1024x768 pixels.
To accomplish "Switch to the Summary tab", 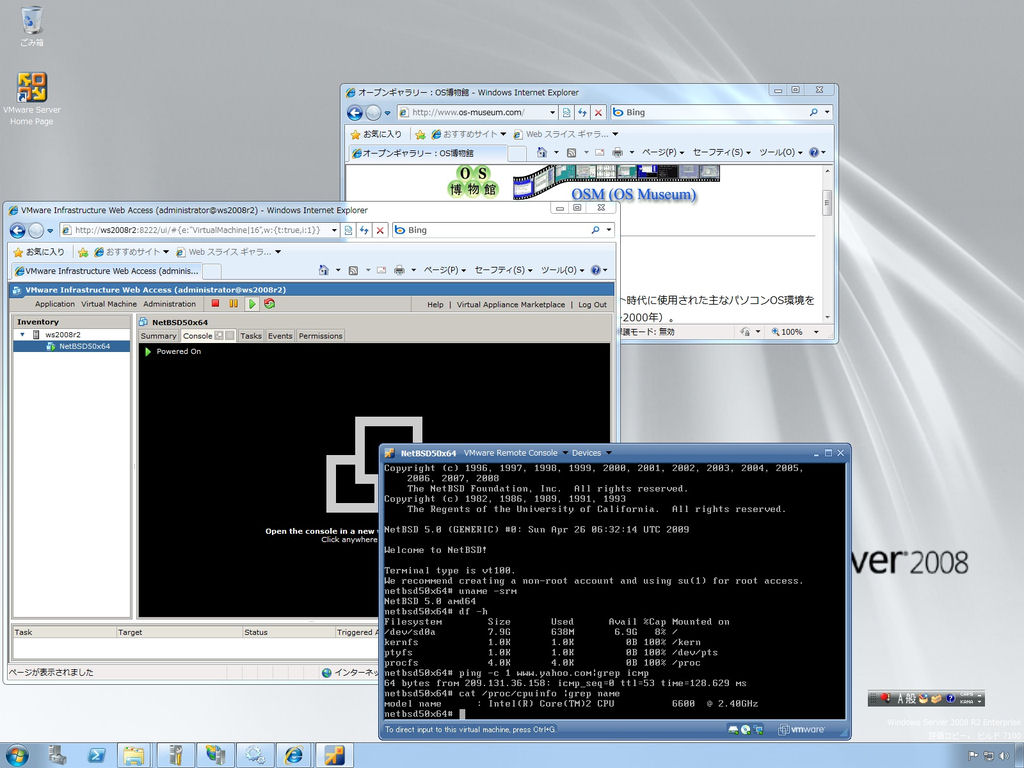I will tap(158, 336).
